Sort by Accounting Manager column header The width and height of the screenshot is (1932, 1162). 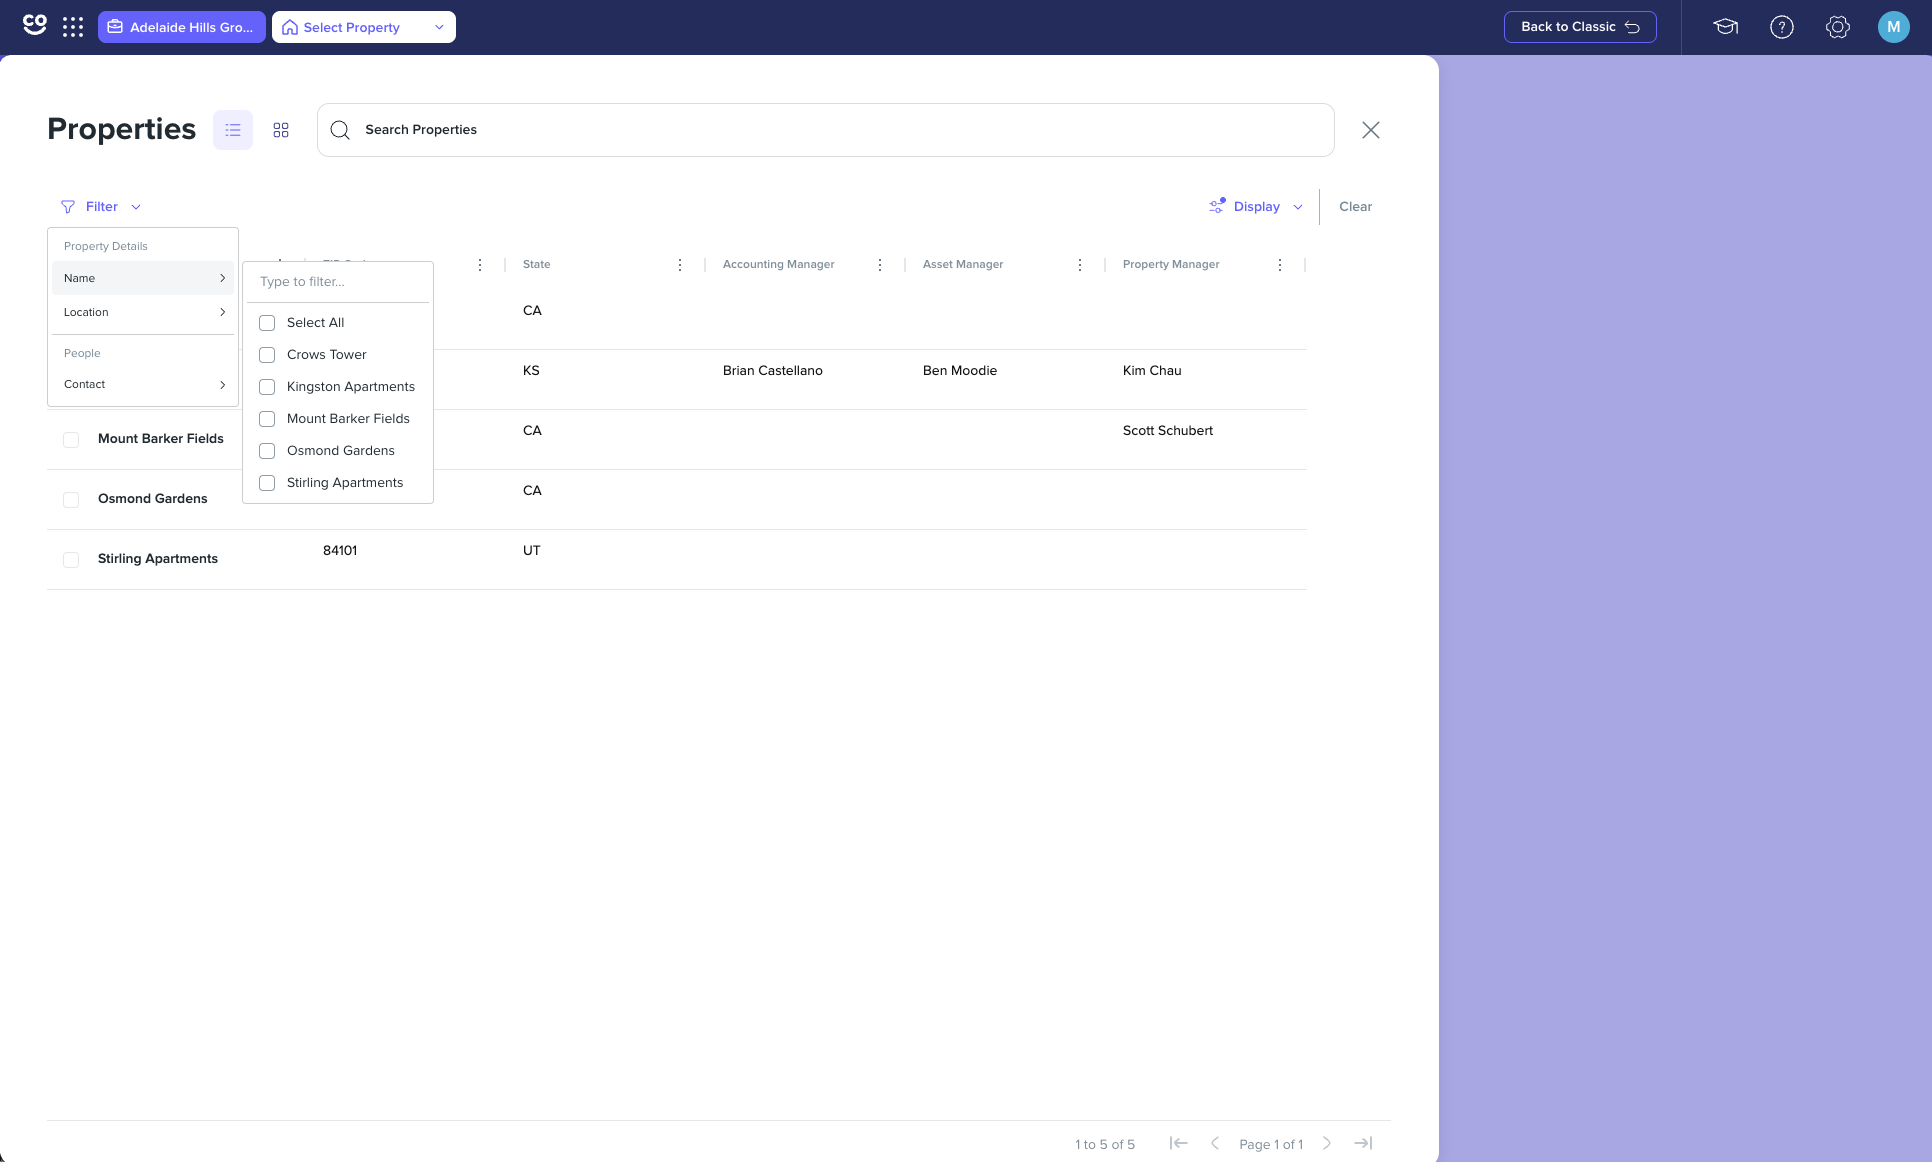(778, 264)
